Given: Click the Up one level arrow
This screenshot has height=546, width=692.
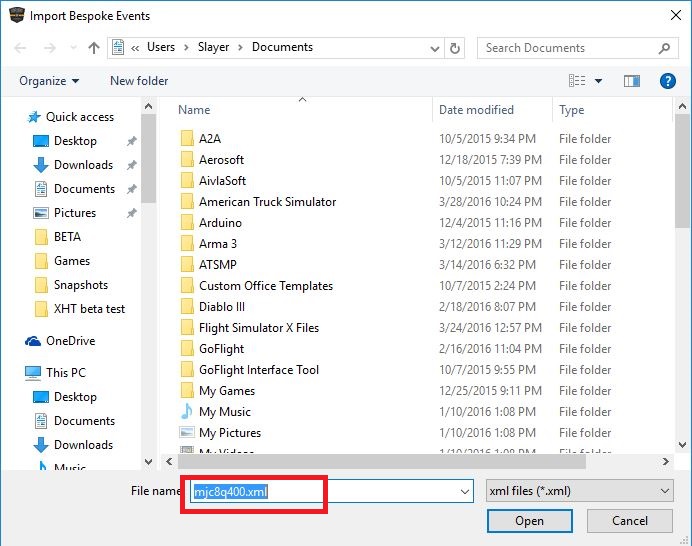Looking at the screenshot, I should pos(94,47).
